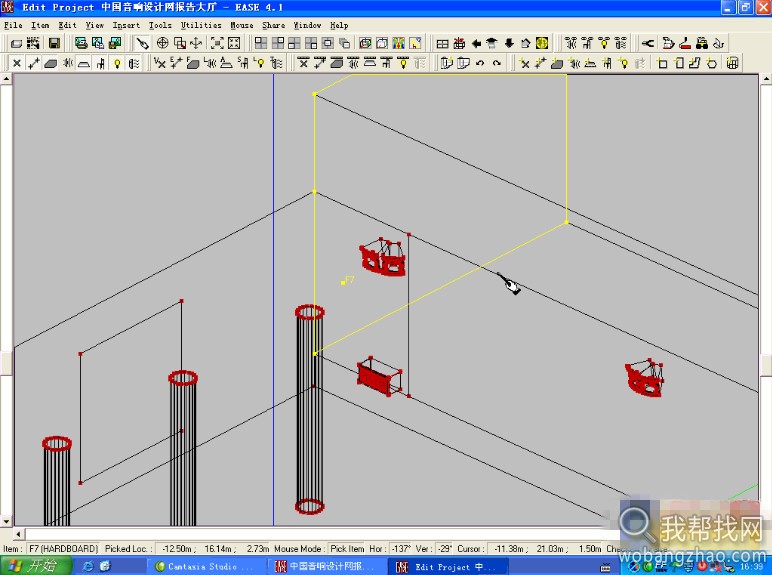This screenshot has width=772, height=575.
Task: Toggle the loudspeaker display icon
Action: click(x=67, y=63)
